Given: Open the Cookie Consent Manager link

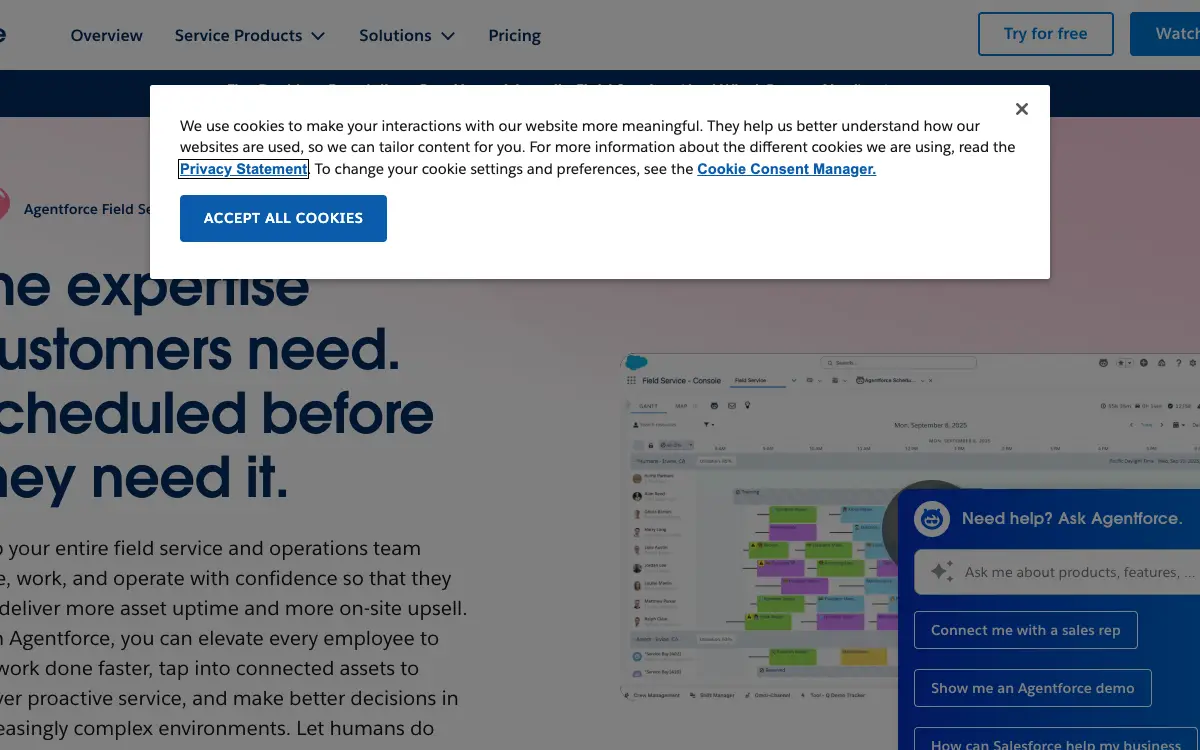Looking at the screenshot, I should [786, 169].
